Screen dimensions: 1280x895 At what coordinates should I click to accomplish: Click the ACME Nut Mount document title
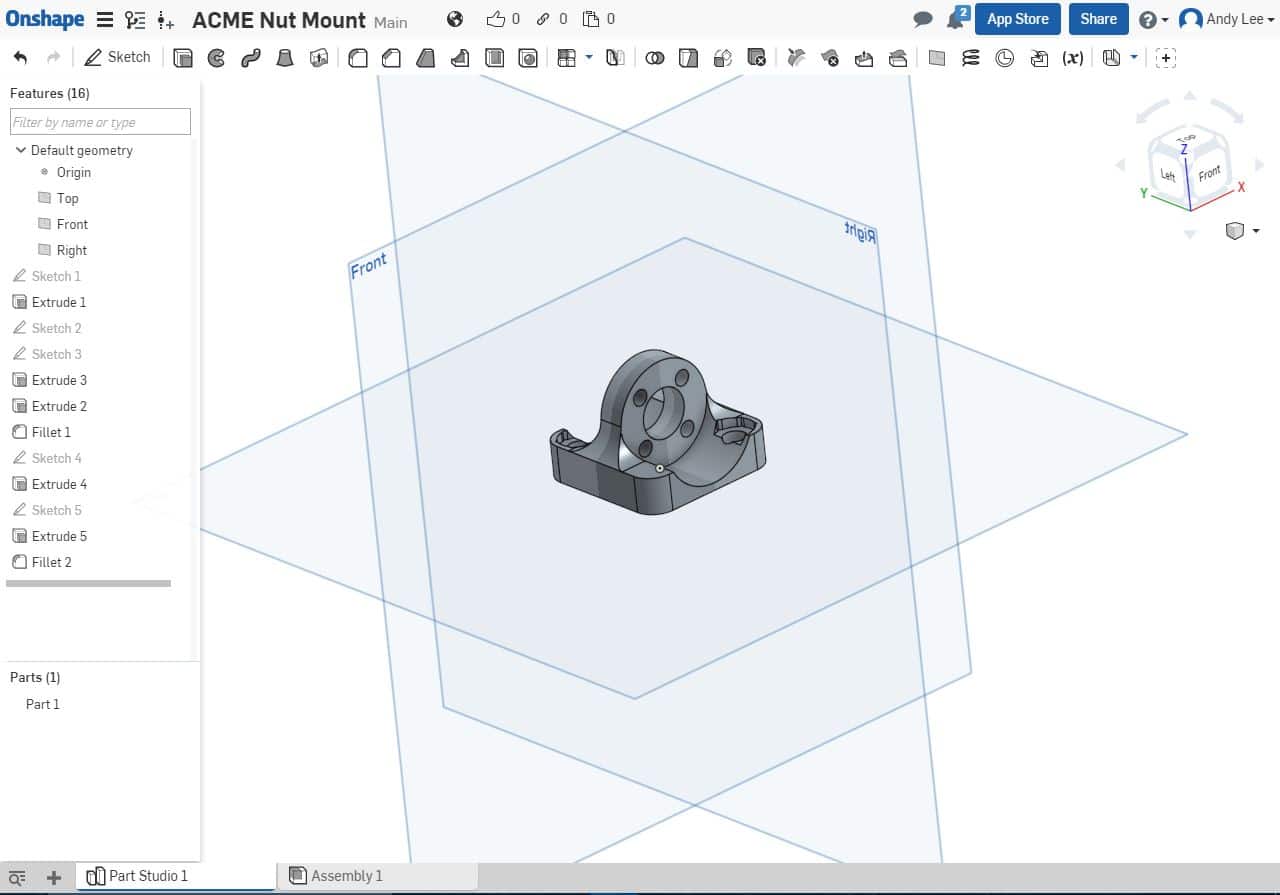(279, 20)
